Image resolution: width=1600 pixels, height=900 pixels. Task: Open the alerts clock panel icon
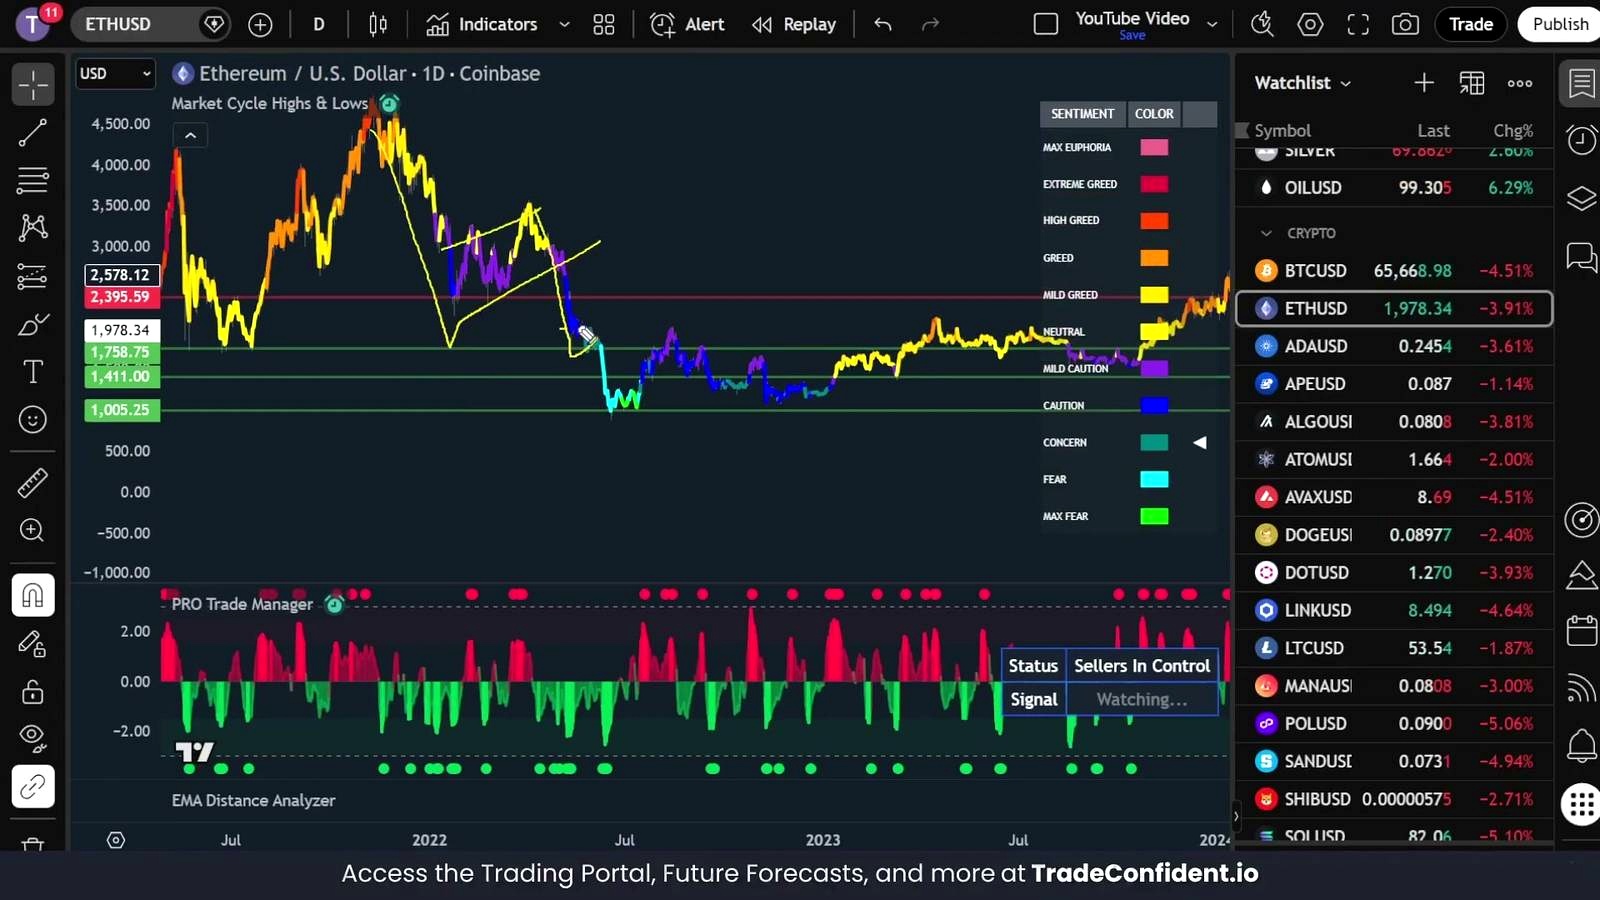click(1581, 140)
